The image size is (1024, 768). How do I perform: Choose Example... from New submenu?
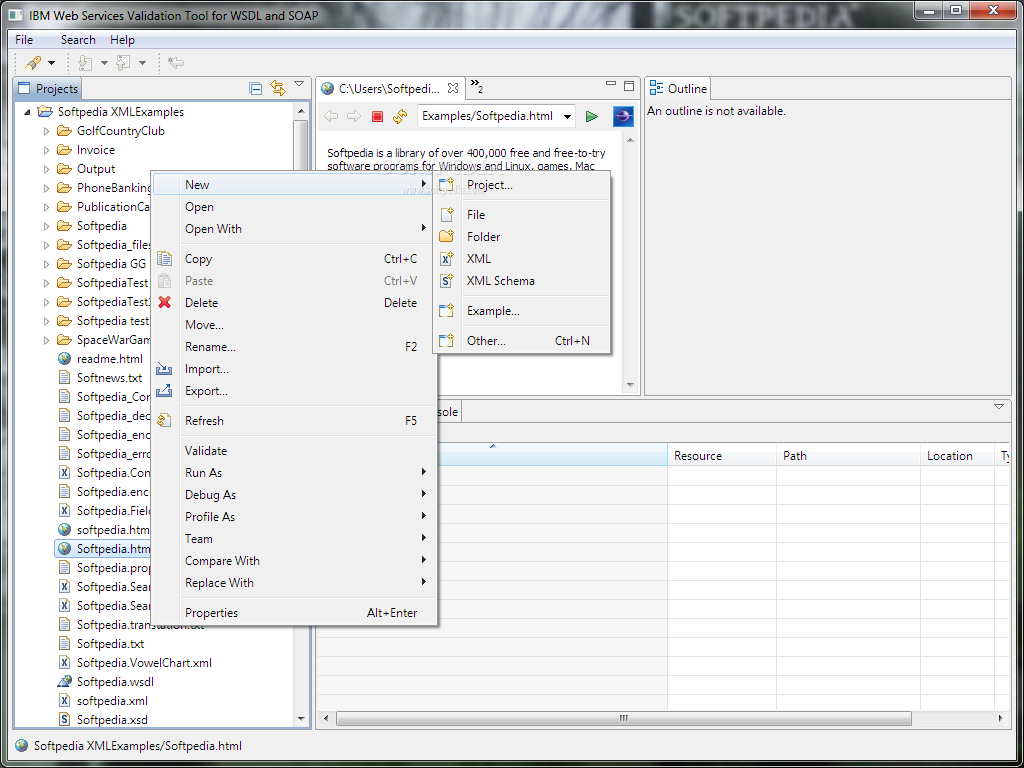click(522, 311)
